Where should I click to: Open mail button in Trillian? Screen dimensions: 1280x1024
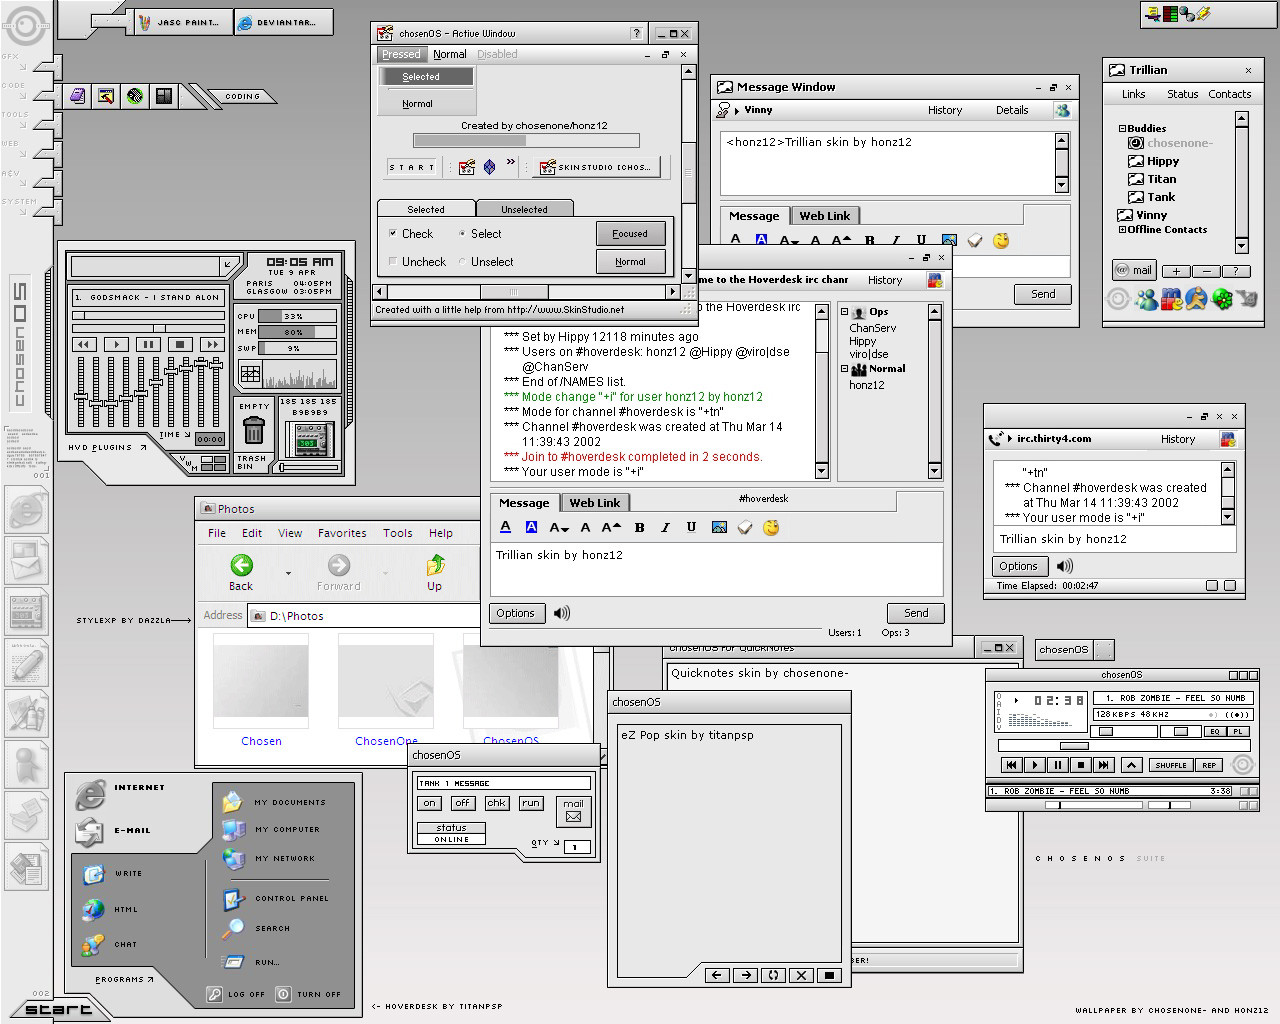[1135, 270]
